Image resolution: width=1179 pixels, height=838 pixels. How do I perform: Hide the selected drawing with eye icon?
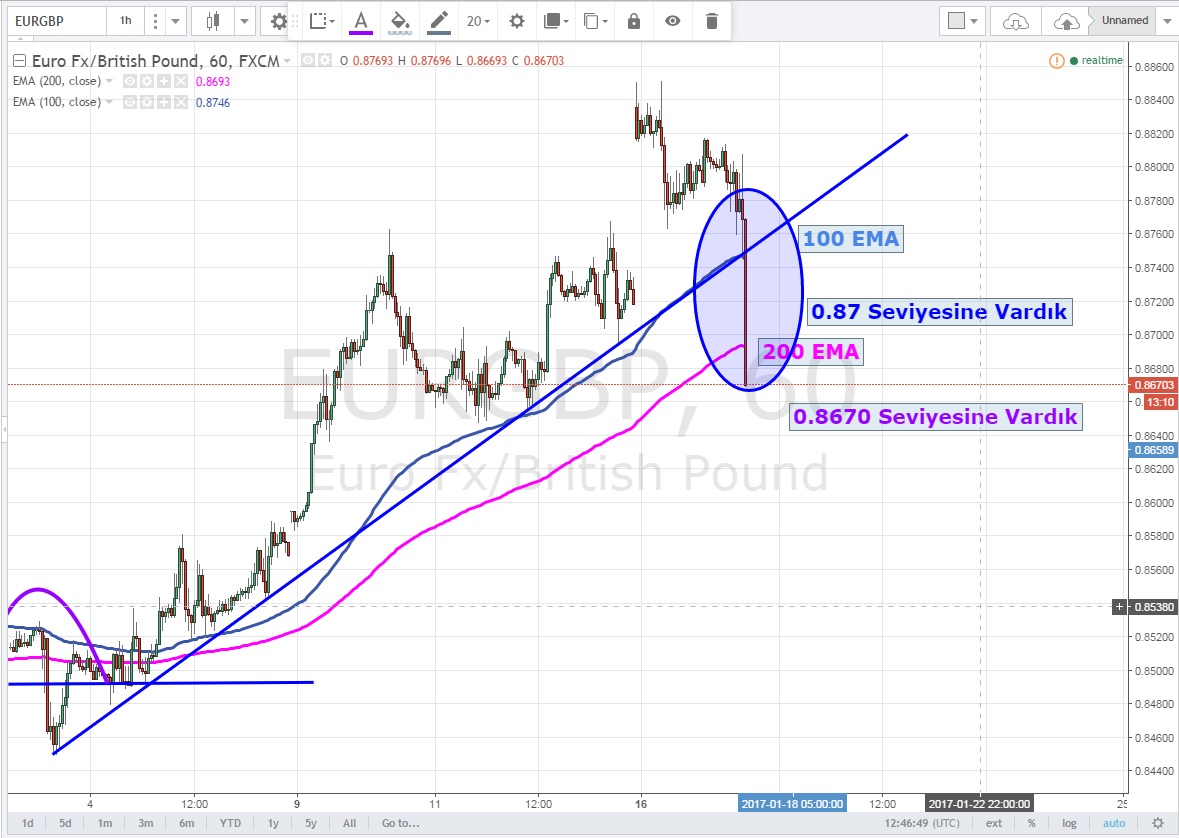tap(672, 21)
